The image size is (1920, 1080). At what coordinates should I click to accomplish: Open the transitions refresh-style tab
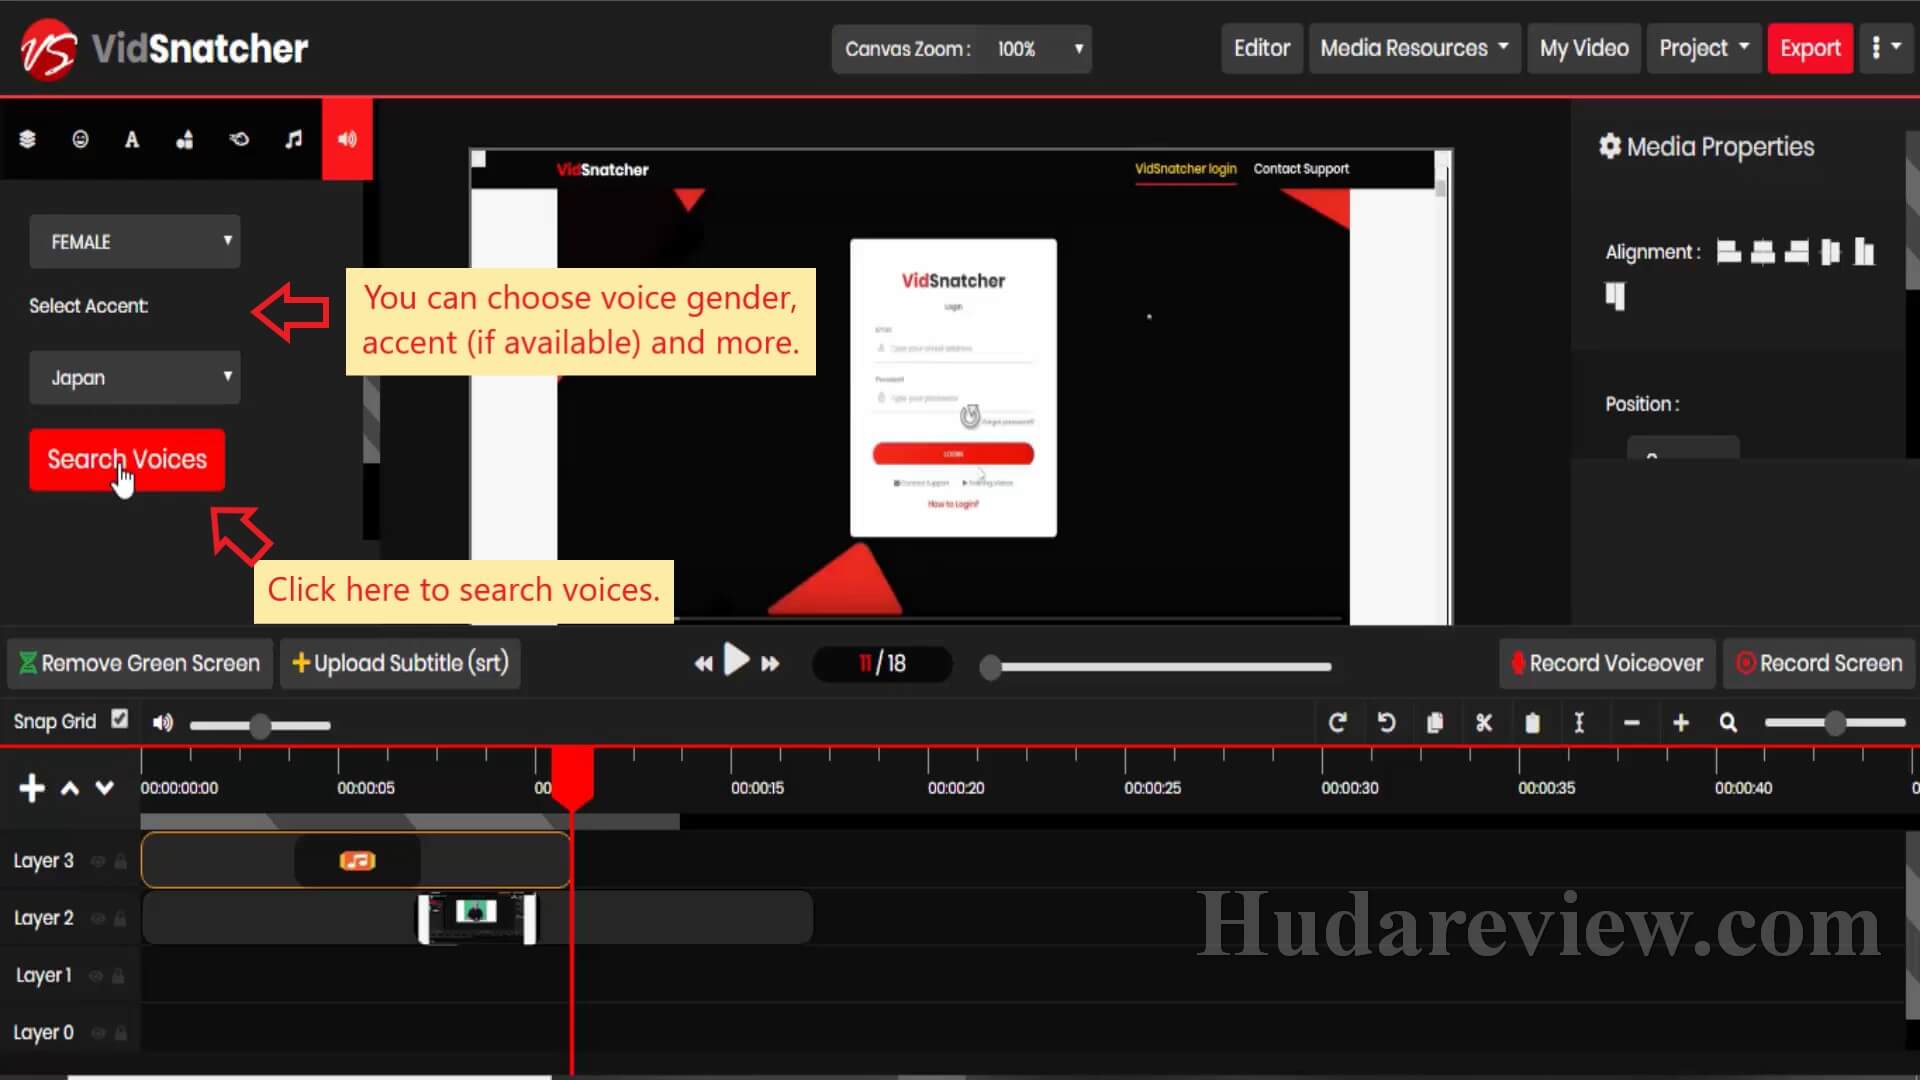239,139
